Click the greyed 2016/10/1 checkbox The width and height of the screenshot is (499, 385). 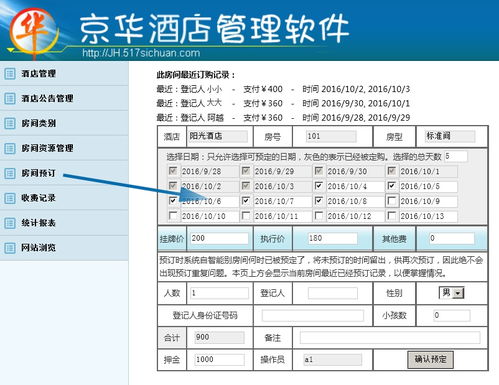point(392,171)
